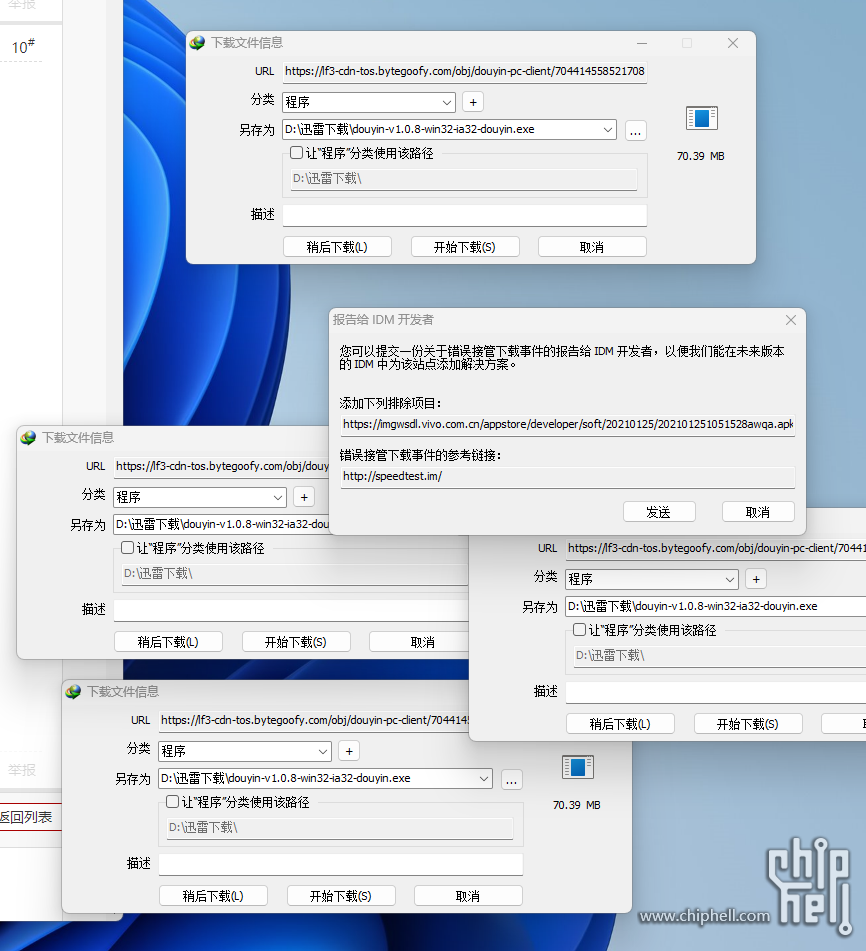Start the download with 开始下载(S) in the top dialog
Screen dimensions: 866x951
point(465,247)
